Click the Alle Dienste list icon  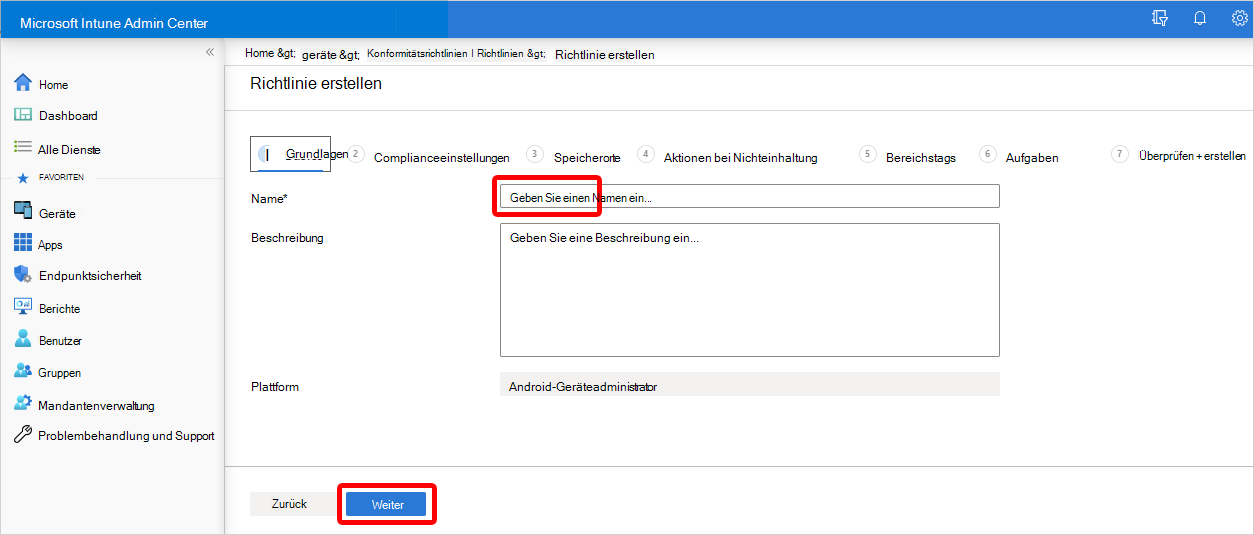pos(23,148)
